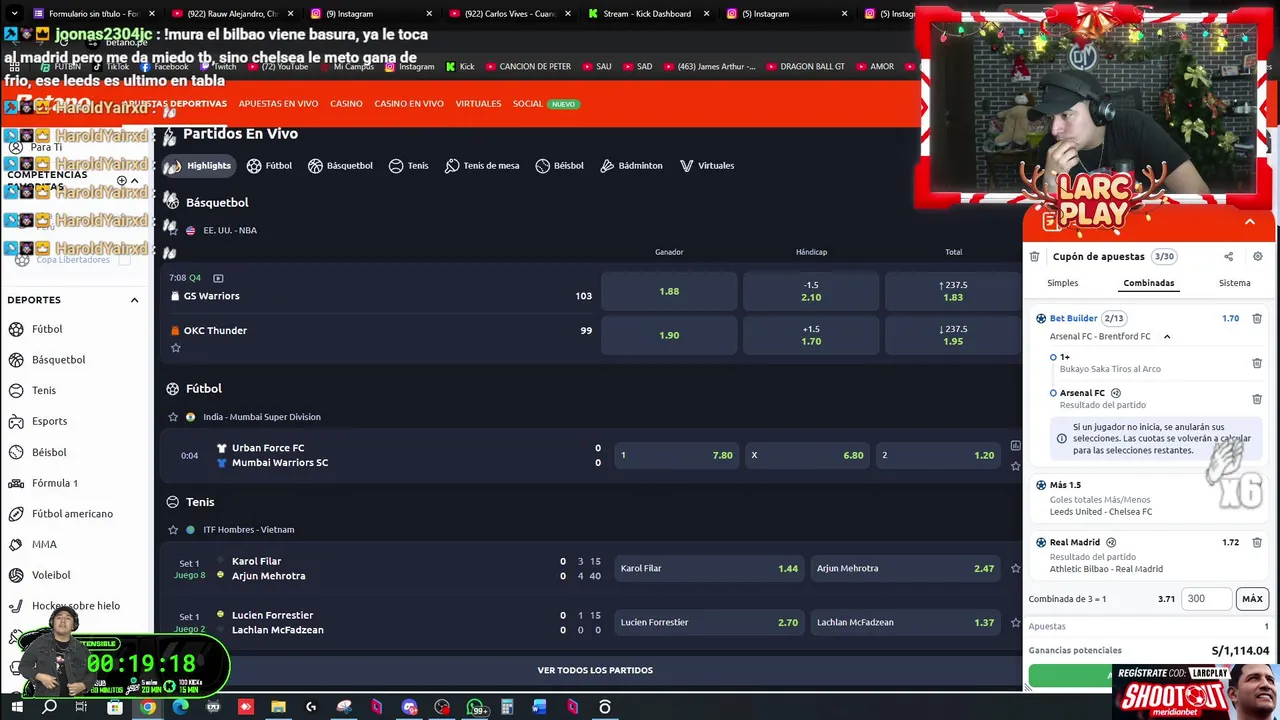Favorite Forrestier vs McFadzean match star
The image size is (1280, 720).
click(1015, 623)
